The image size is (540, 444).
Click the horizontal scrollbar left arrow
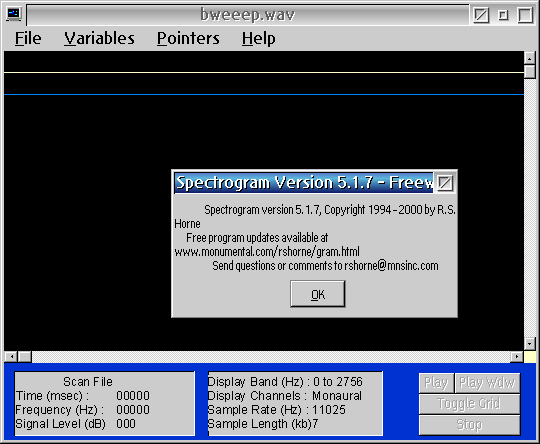point(11,357)
